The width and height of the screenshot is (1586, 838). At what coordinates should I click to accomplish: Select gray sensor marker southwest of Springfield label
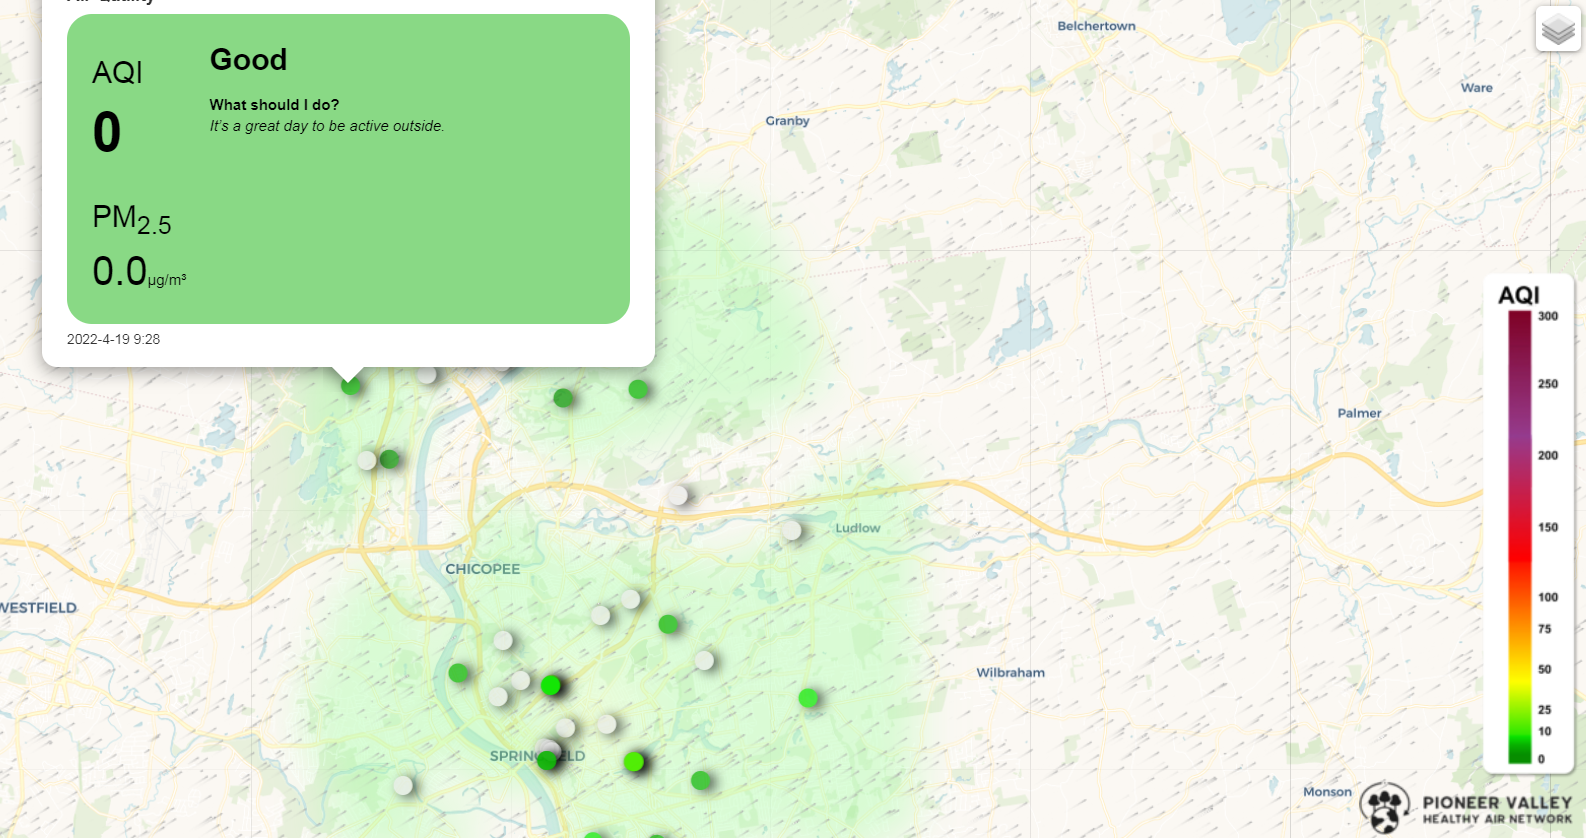click(403, 785)
